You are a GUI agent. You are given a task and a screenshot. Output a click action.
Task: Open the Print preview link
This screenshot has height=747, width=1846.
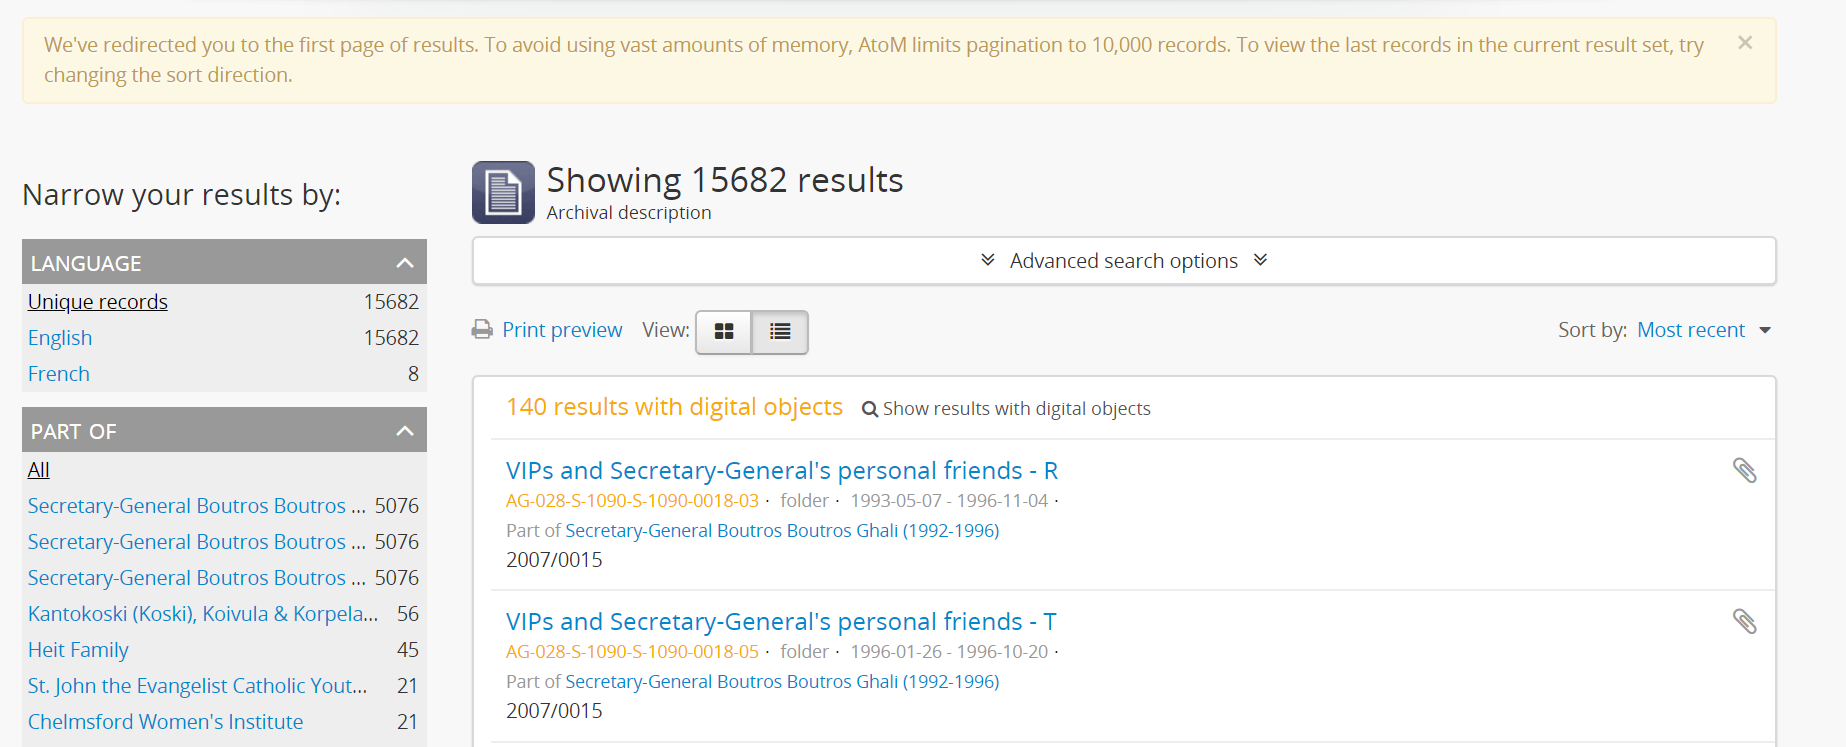(562, 330)
